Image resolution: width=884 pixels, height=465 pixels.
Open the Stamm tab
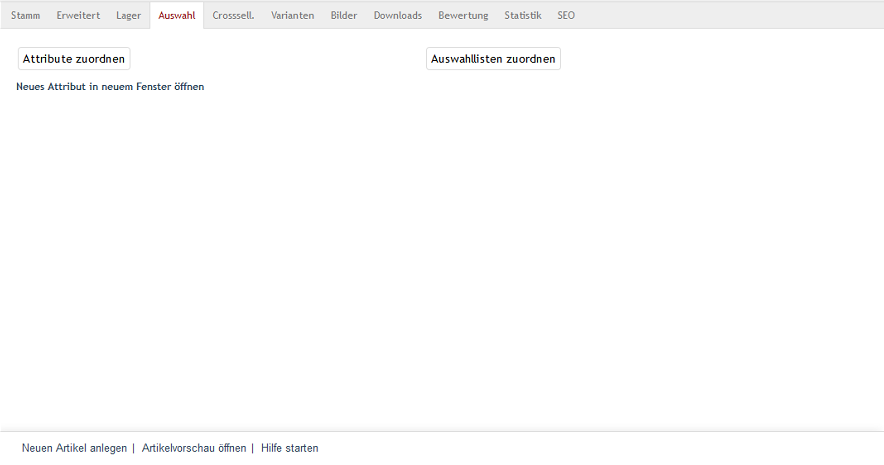coord(25,16)
